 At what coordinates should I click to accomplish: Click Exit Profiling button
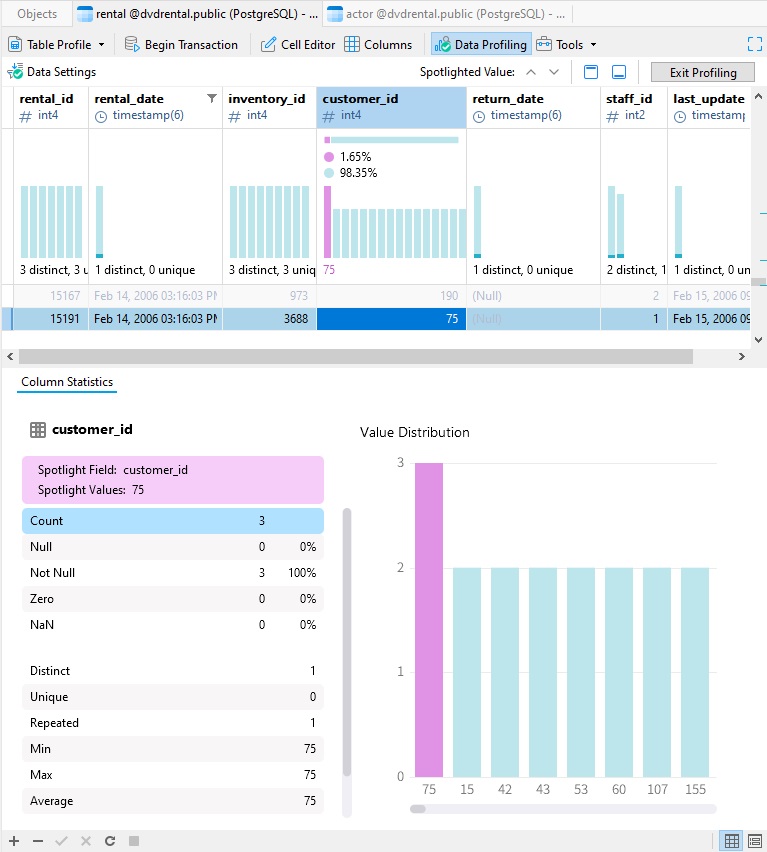pyautogui.click(x=702, y=72)
